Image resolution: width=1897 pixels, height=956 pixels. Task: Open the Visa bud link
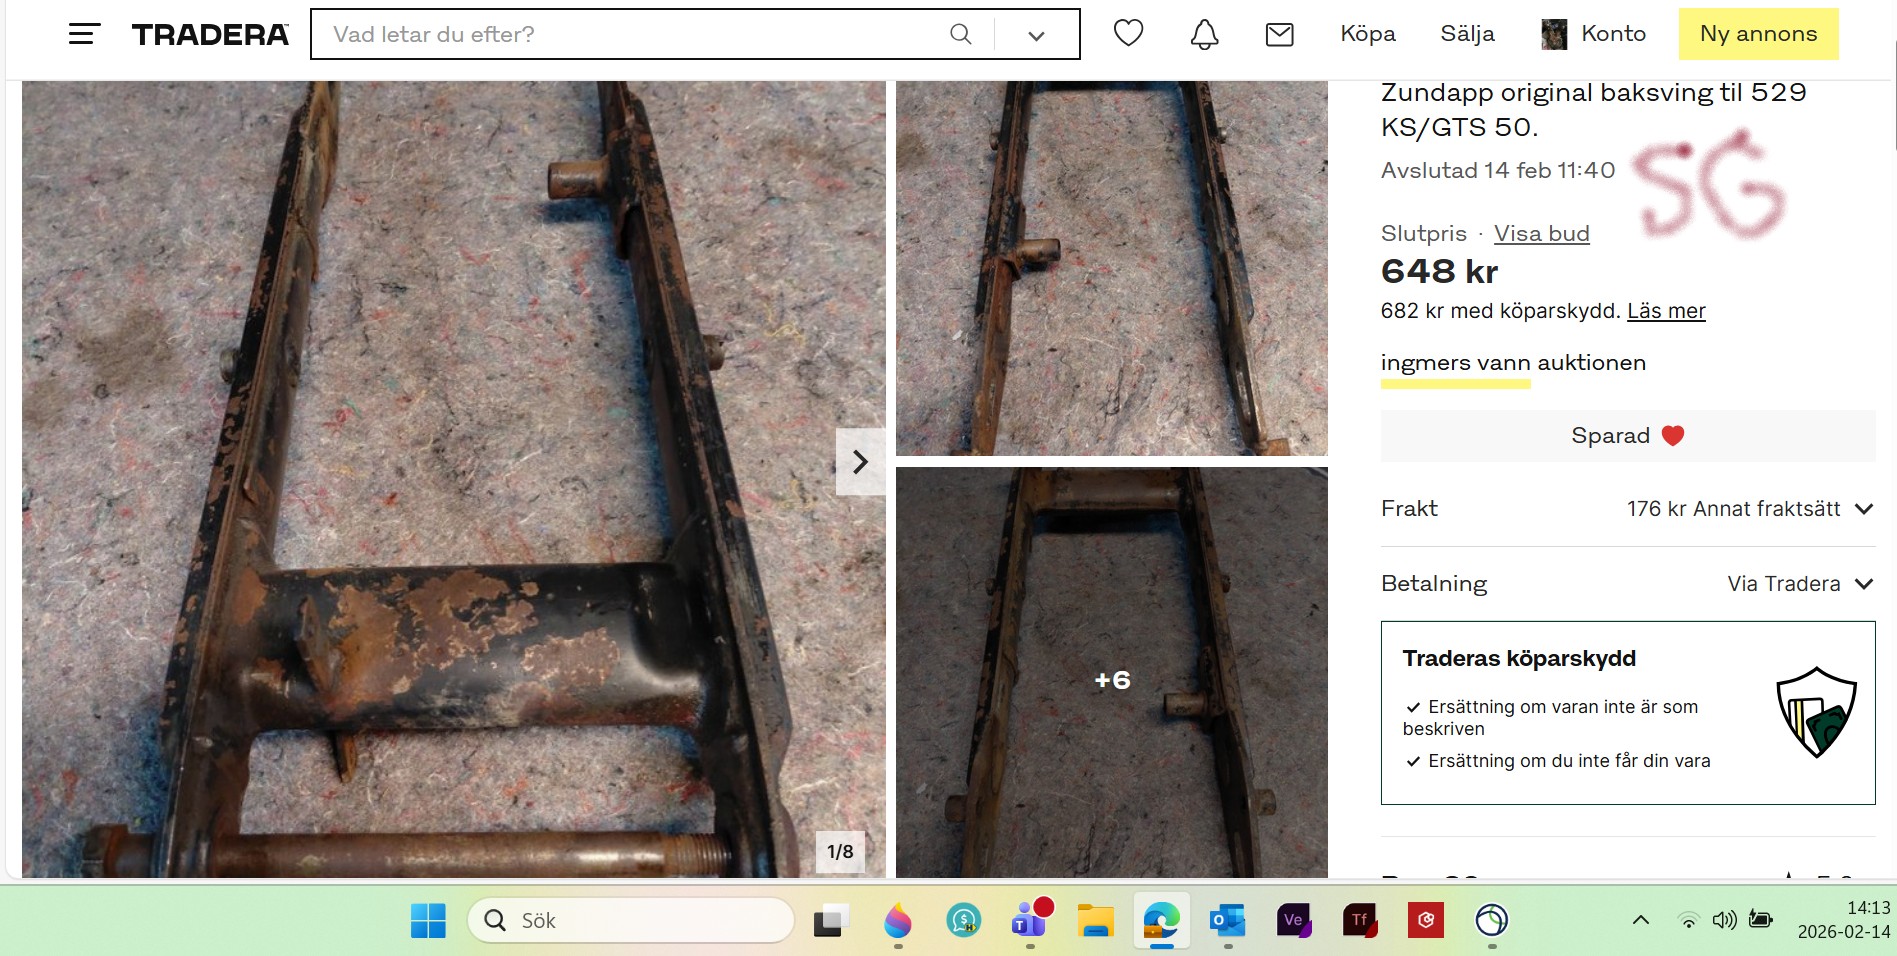coord(1541,234)
